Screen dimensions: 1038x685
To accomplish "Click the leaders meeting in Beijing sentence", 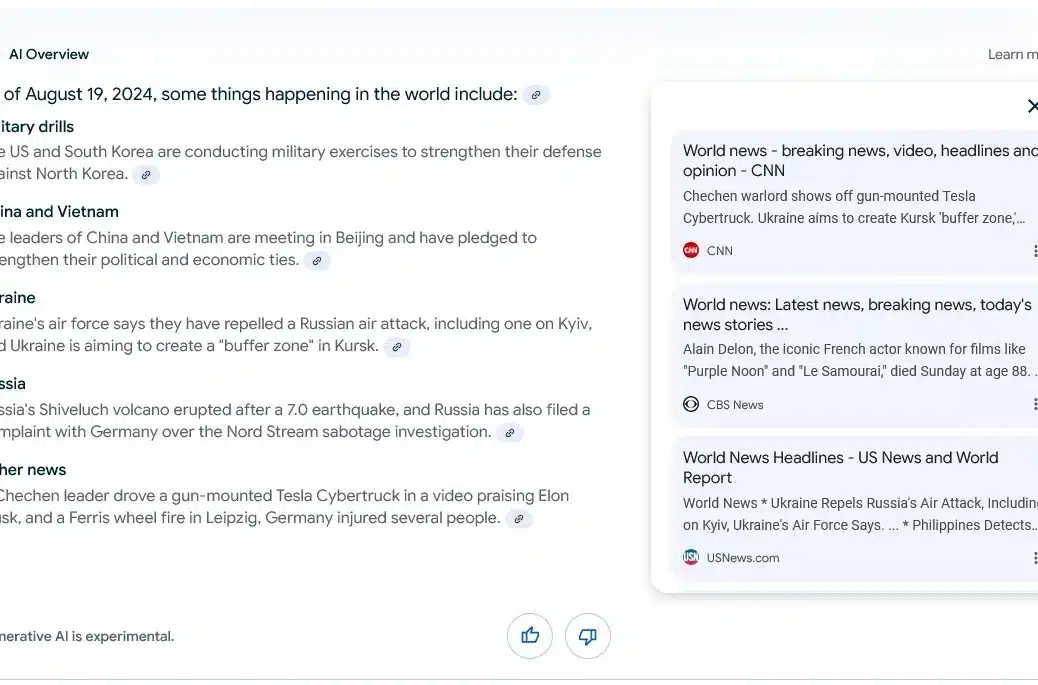I will [268, 248].
